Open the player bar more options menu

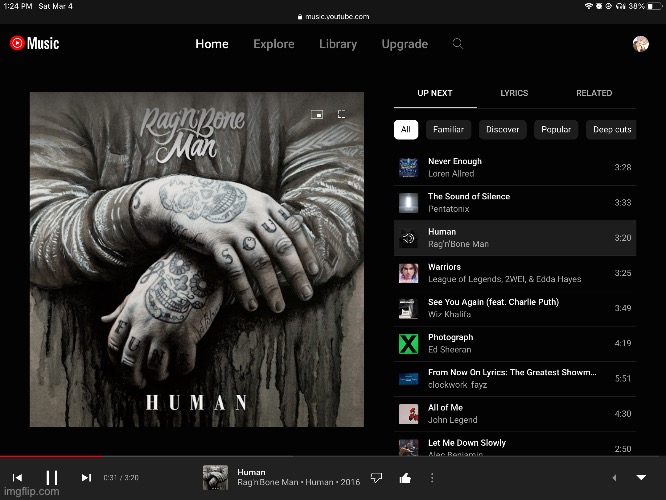pyautogui.click(x=432, y=478)
